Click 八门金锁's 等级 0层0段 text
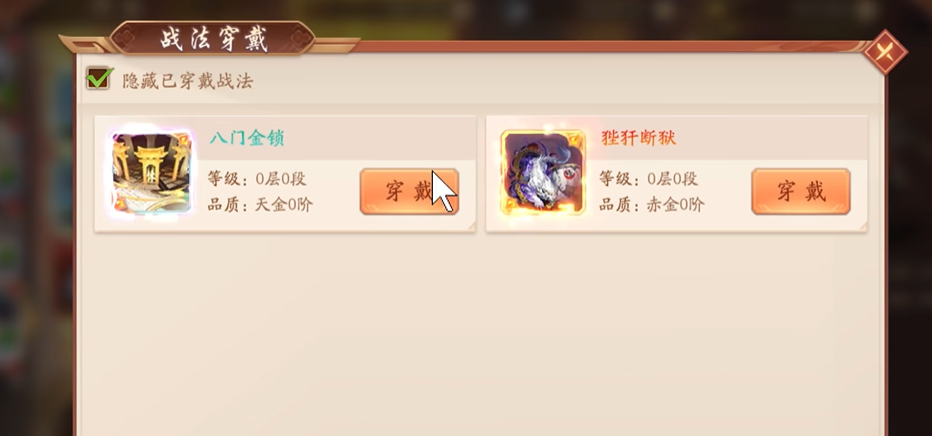 (257, 178)
